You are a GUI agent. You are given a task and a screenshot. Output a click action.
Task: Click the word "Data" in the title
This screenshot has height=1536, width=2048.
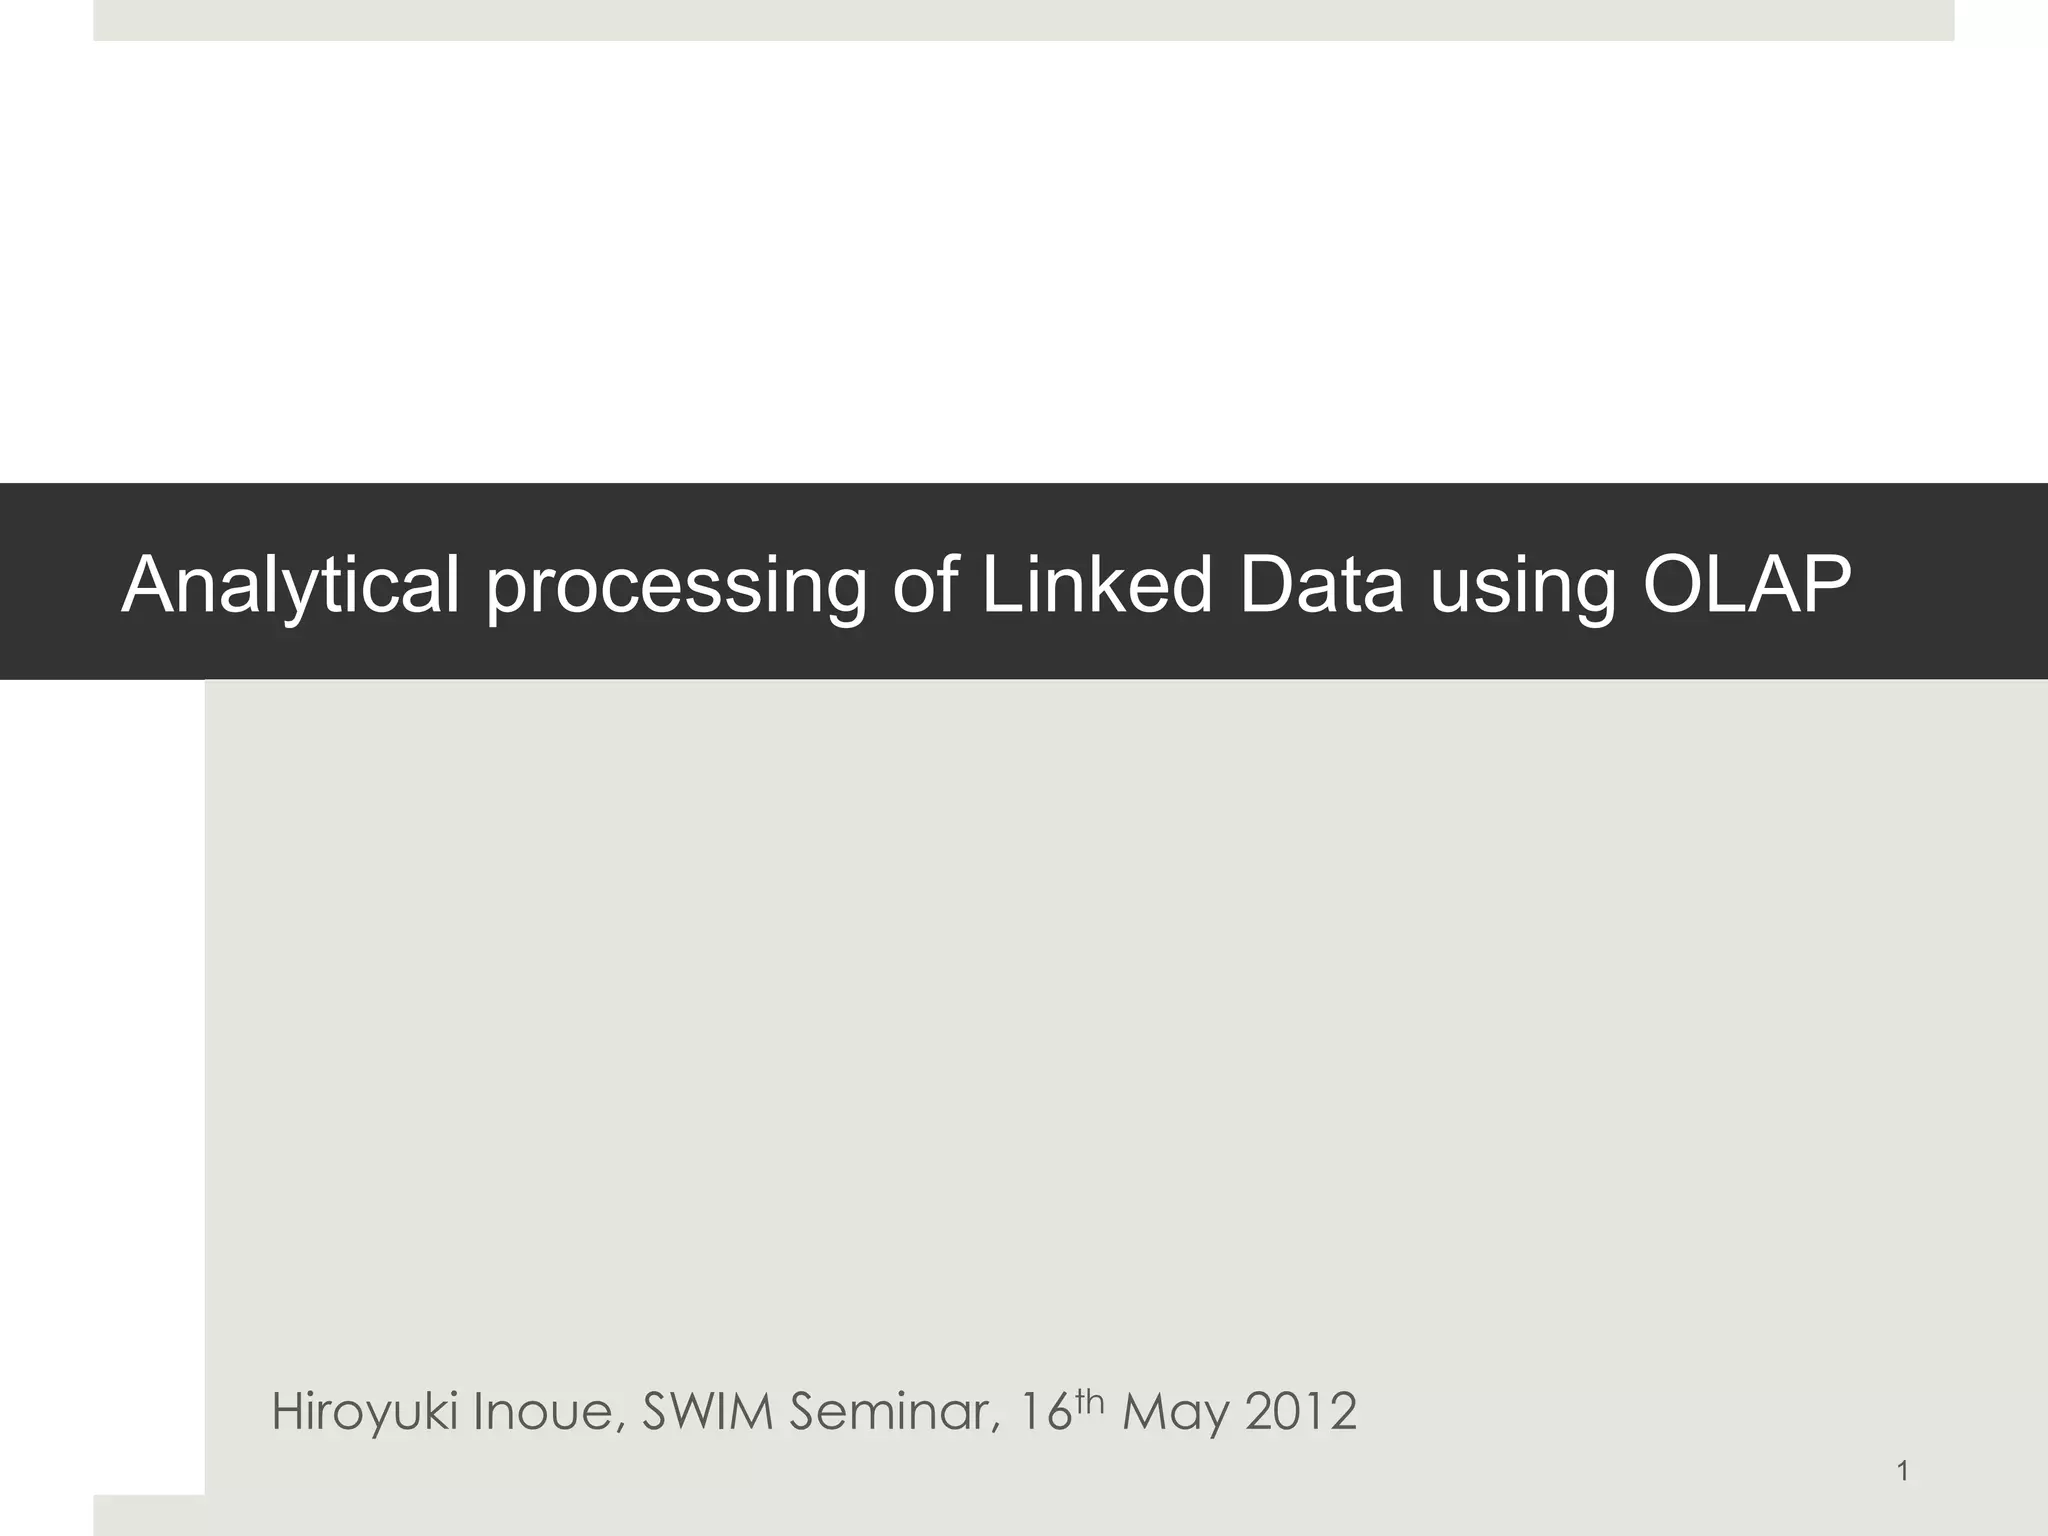coord(1320,585)
